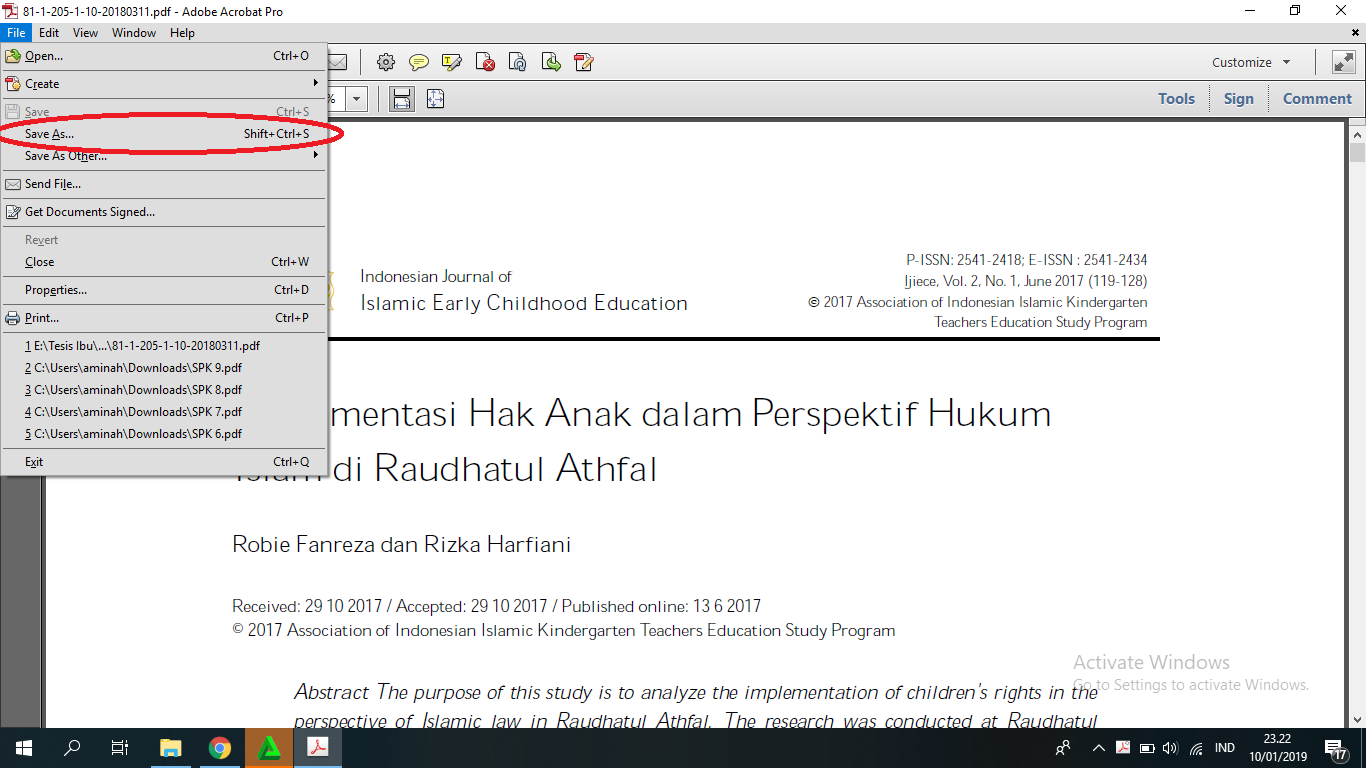Open the Tools pane

[x=1176, y=99]
